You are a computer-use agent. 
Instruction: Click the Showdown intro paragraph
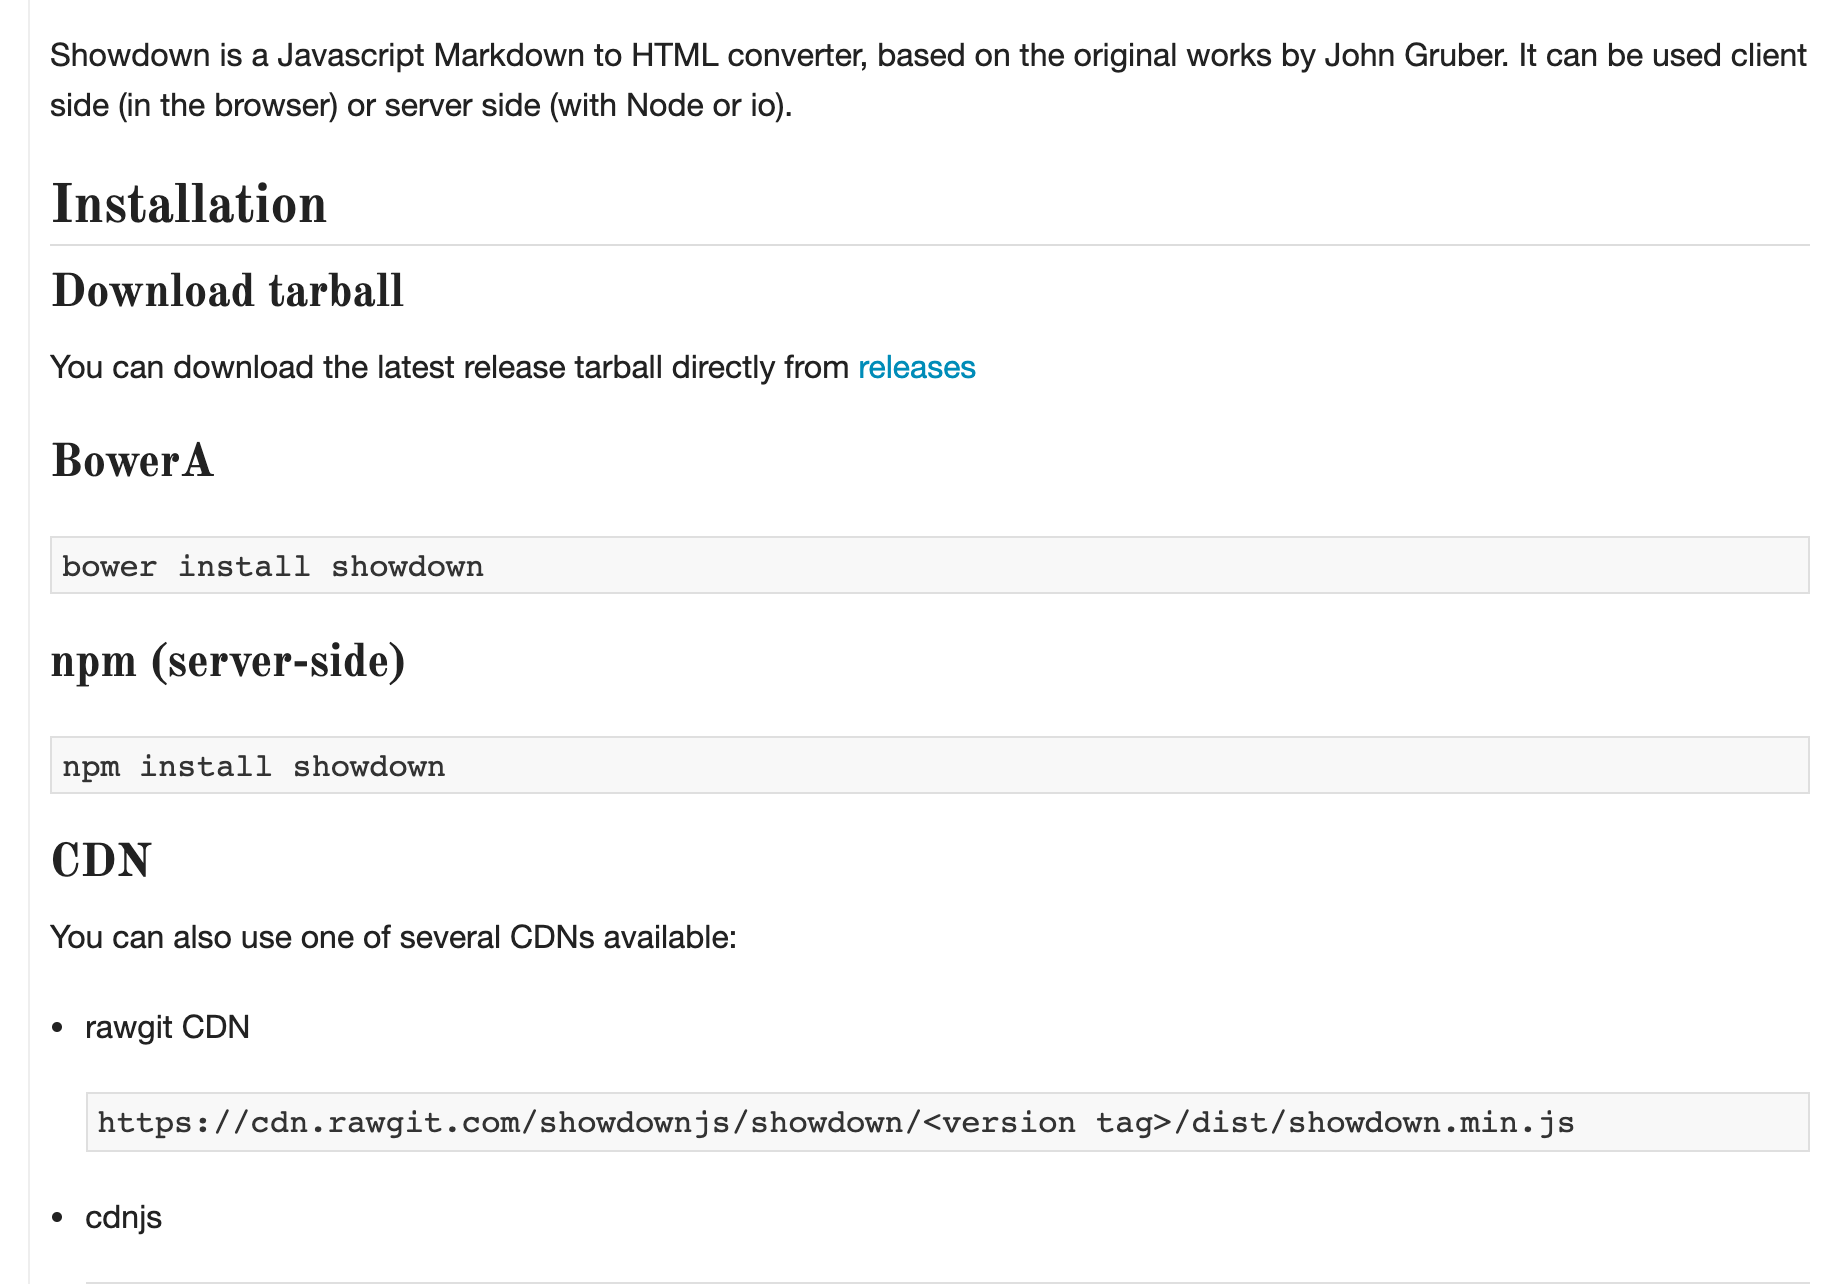click(x=928, y=80)
